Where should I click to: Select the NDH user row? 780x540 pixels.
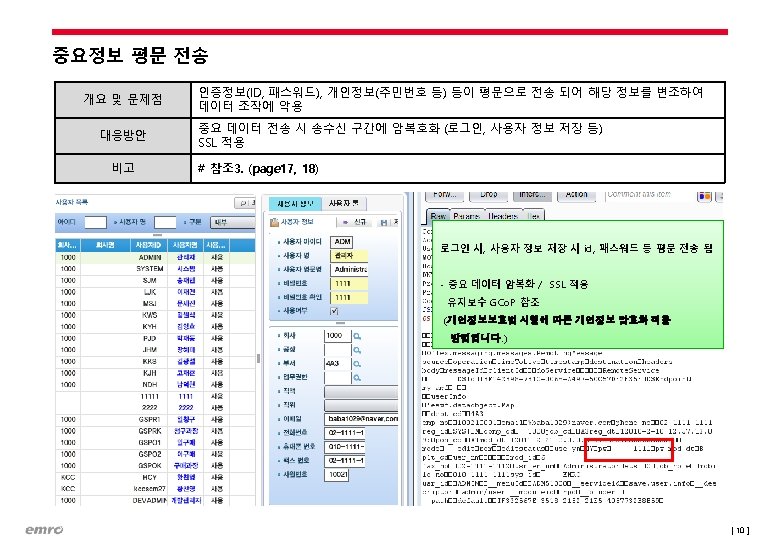point(155,385)
